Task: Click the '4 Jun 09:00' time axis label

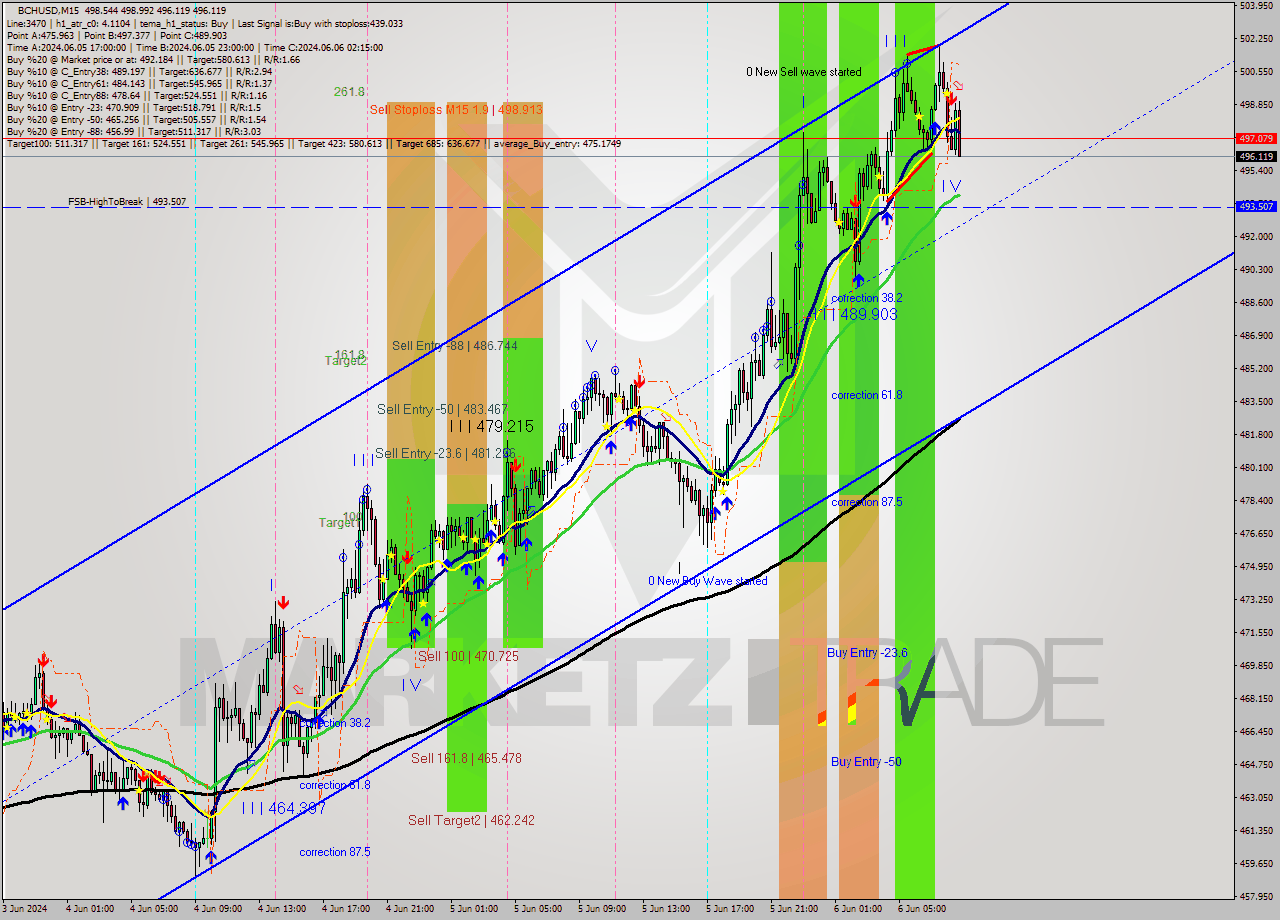Action: point(217,909)
